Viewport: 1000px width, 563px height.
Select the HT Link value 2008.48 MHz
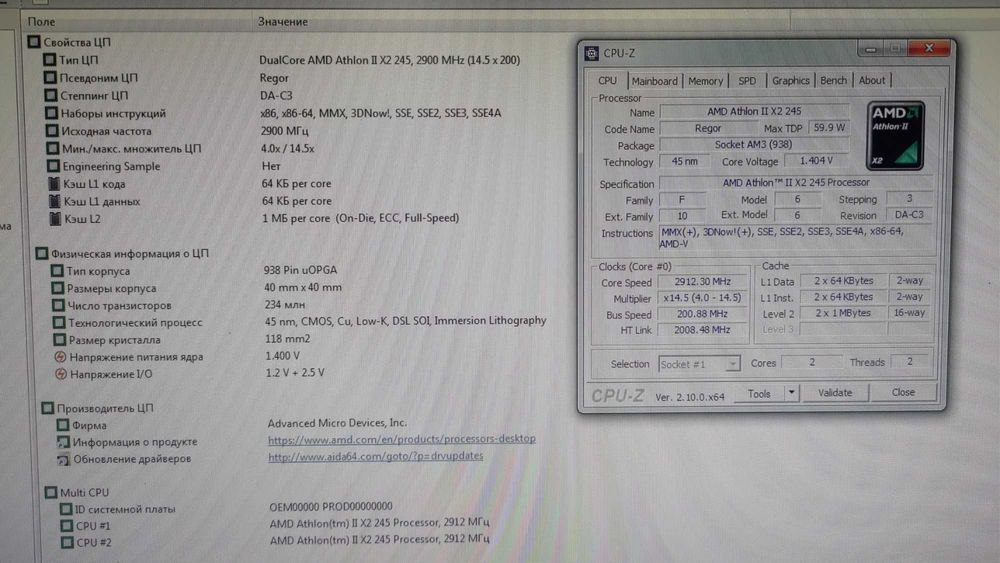click(x=702, y=330)
